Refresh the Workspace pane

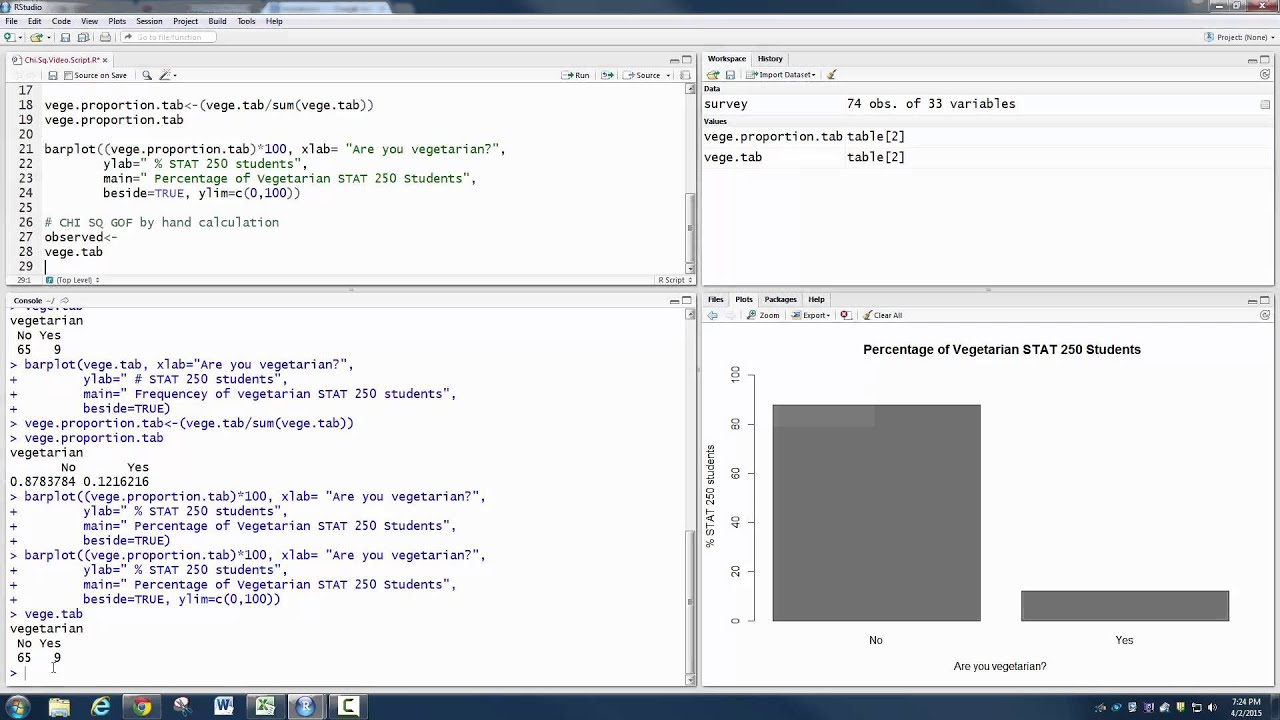(x=1265, y=75)
